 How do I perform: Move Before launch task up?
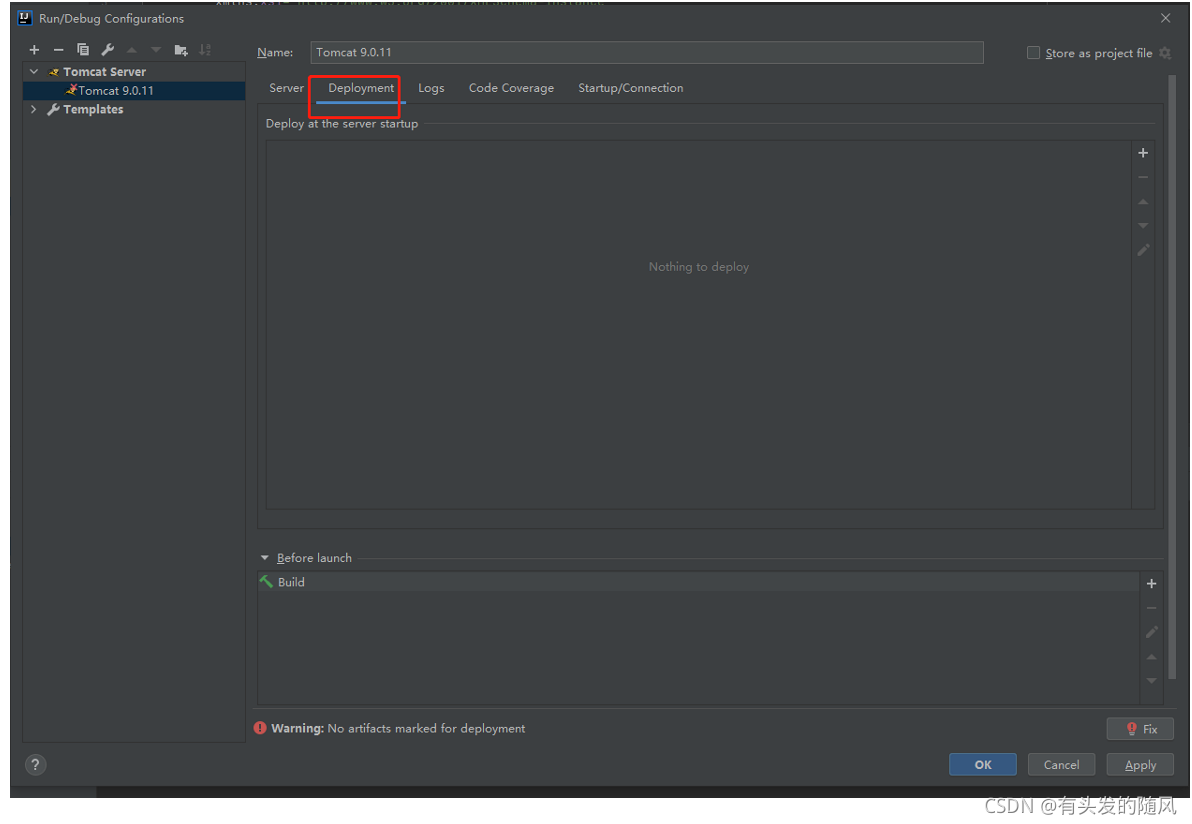1151,657
